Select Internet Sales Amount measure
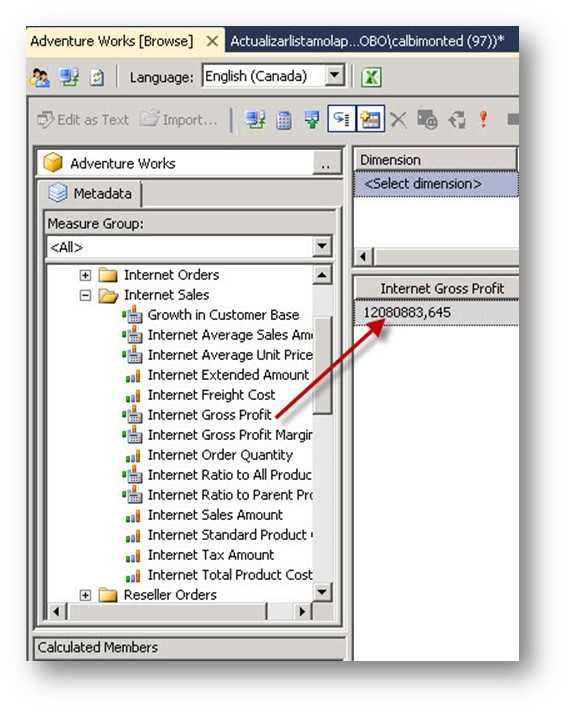Viewport: 571px width, 713px height. (x=215, y=515)
